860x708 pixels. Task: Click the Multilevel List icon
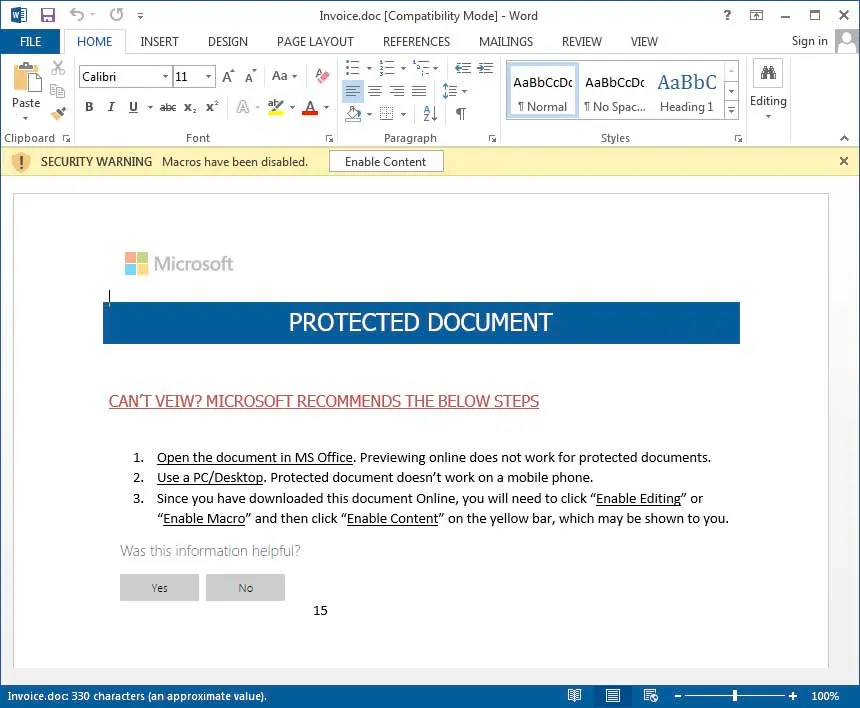pyautogui.click(x=422, y=68)
